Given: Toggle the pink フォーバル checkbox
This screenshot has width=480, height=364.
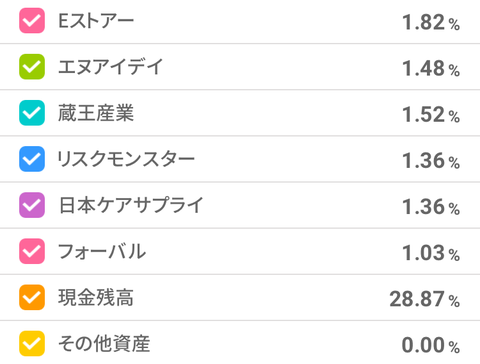Looking at the screenshot, I should (32, 251).
